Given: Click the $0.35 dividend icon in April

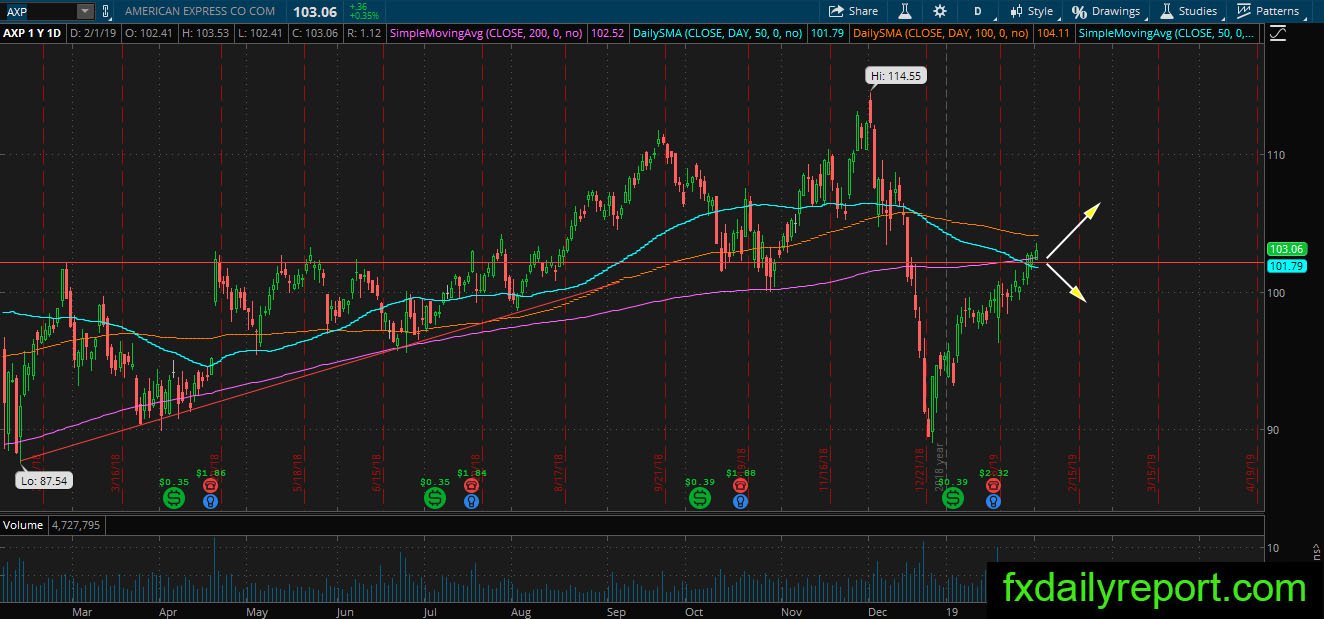Looking at the screenshot, I should click(174, 496).
